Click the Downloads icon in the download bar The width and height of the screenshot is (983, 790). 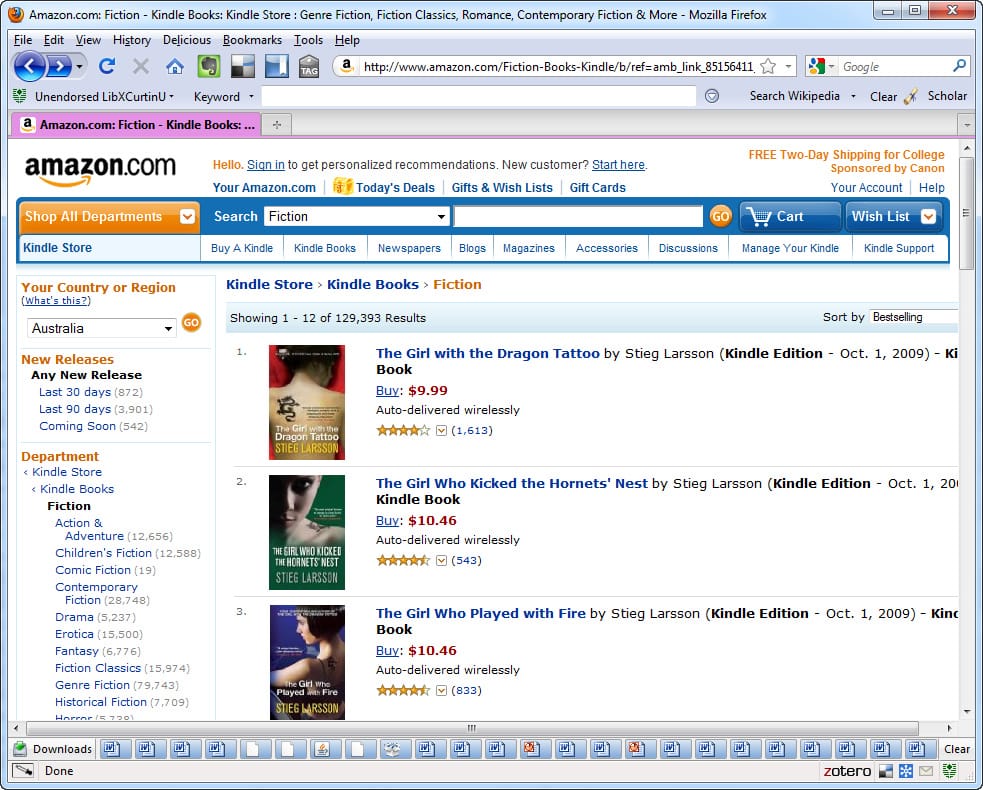(x=20, y=749)
